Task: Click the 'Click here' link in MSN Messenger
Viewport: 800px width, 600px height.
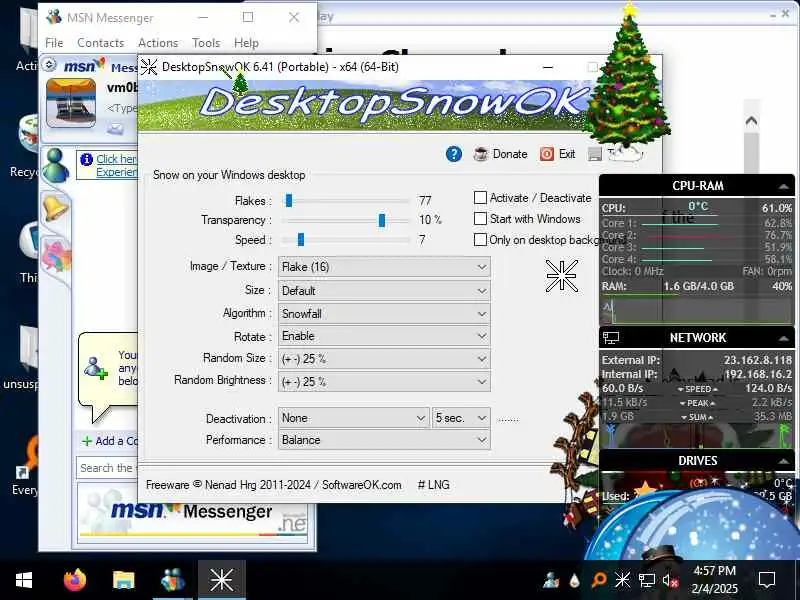Action: click(116, 159)
